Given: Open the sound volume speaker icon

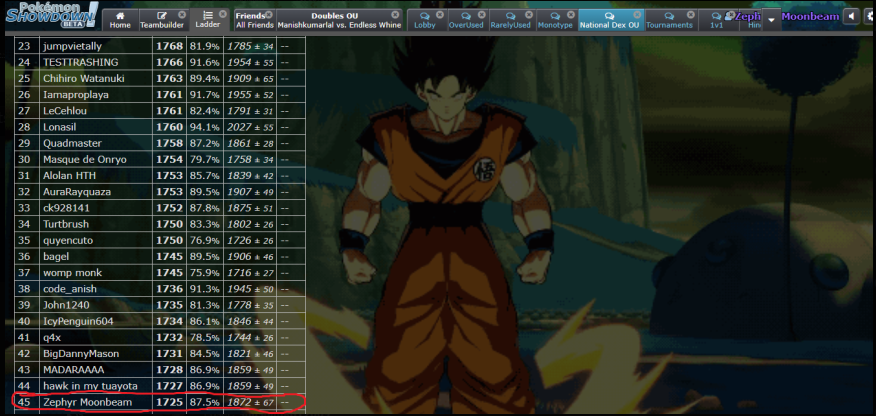Looking at the screenshot, I should tap(851, 17).
